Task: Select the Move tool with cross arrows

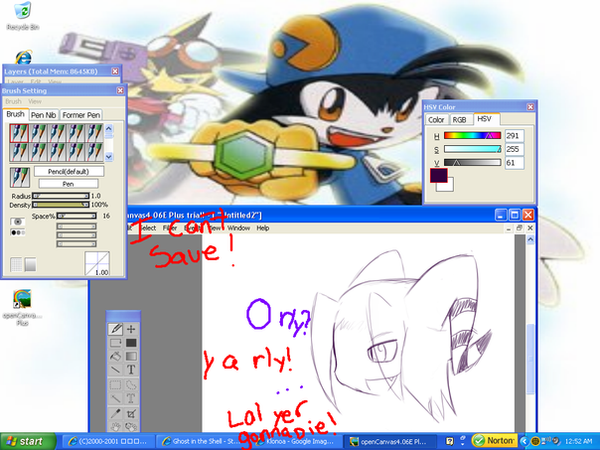Action: click(131, 329)
